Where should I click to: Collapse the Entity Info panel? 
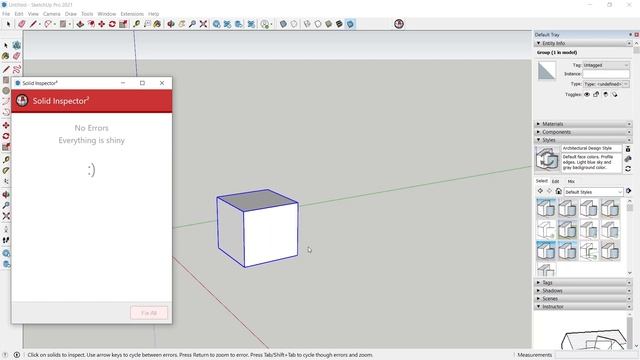click(x=538, y=43)
